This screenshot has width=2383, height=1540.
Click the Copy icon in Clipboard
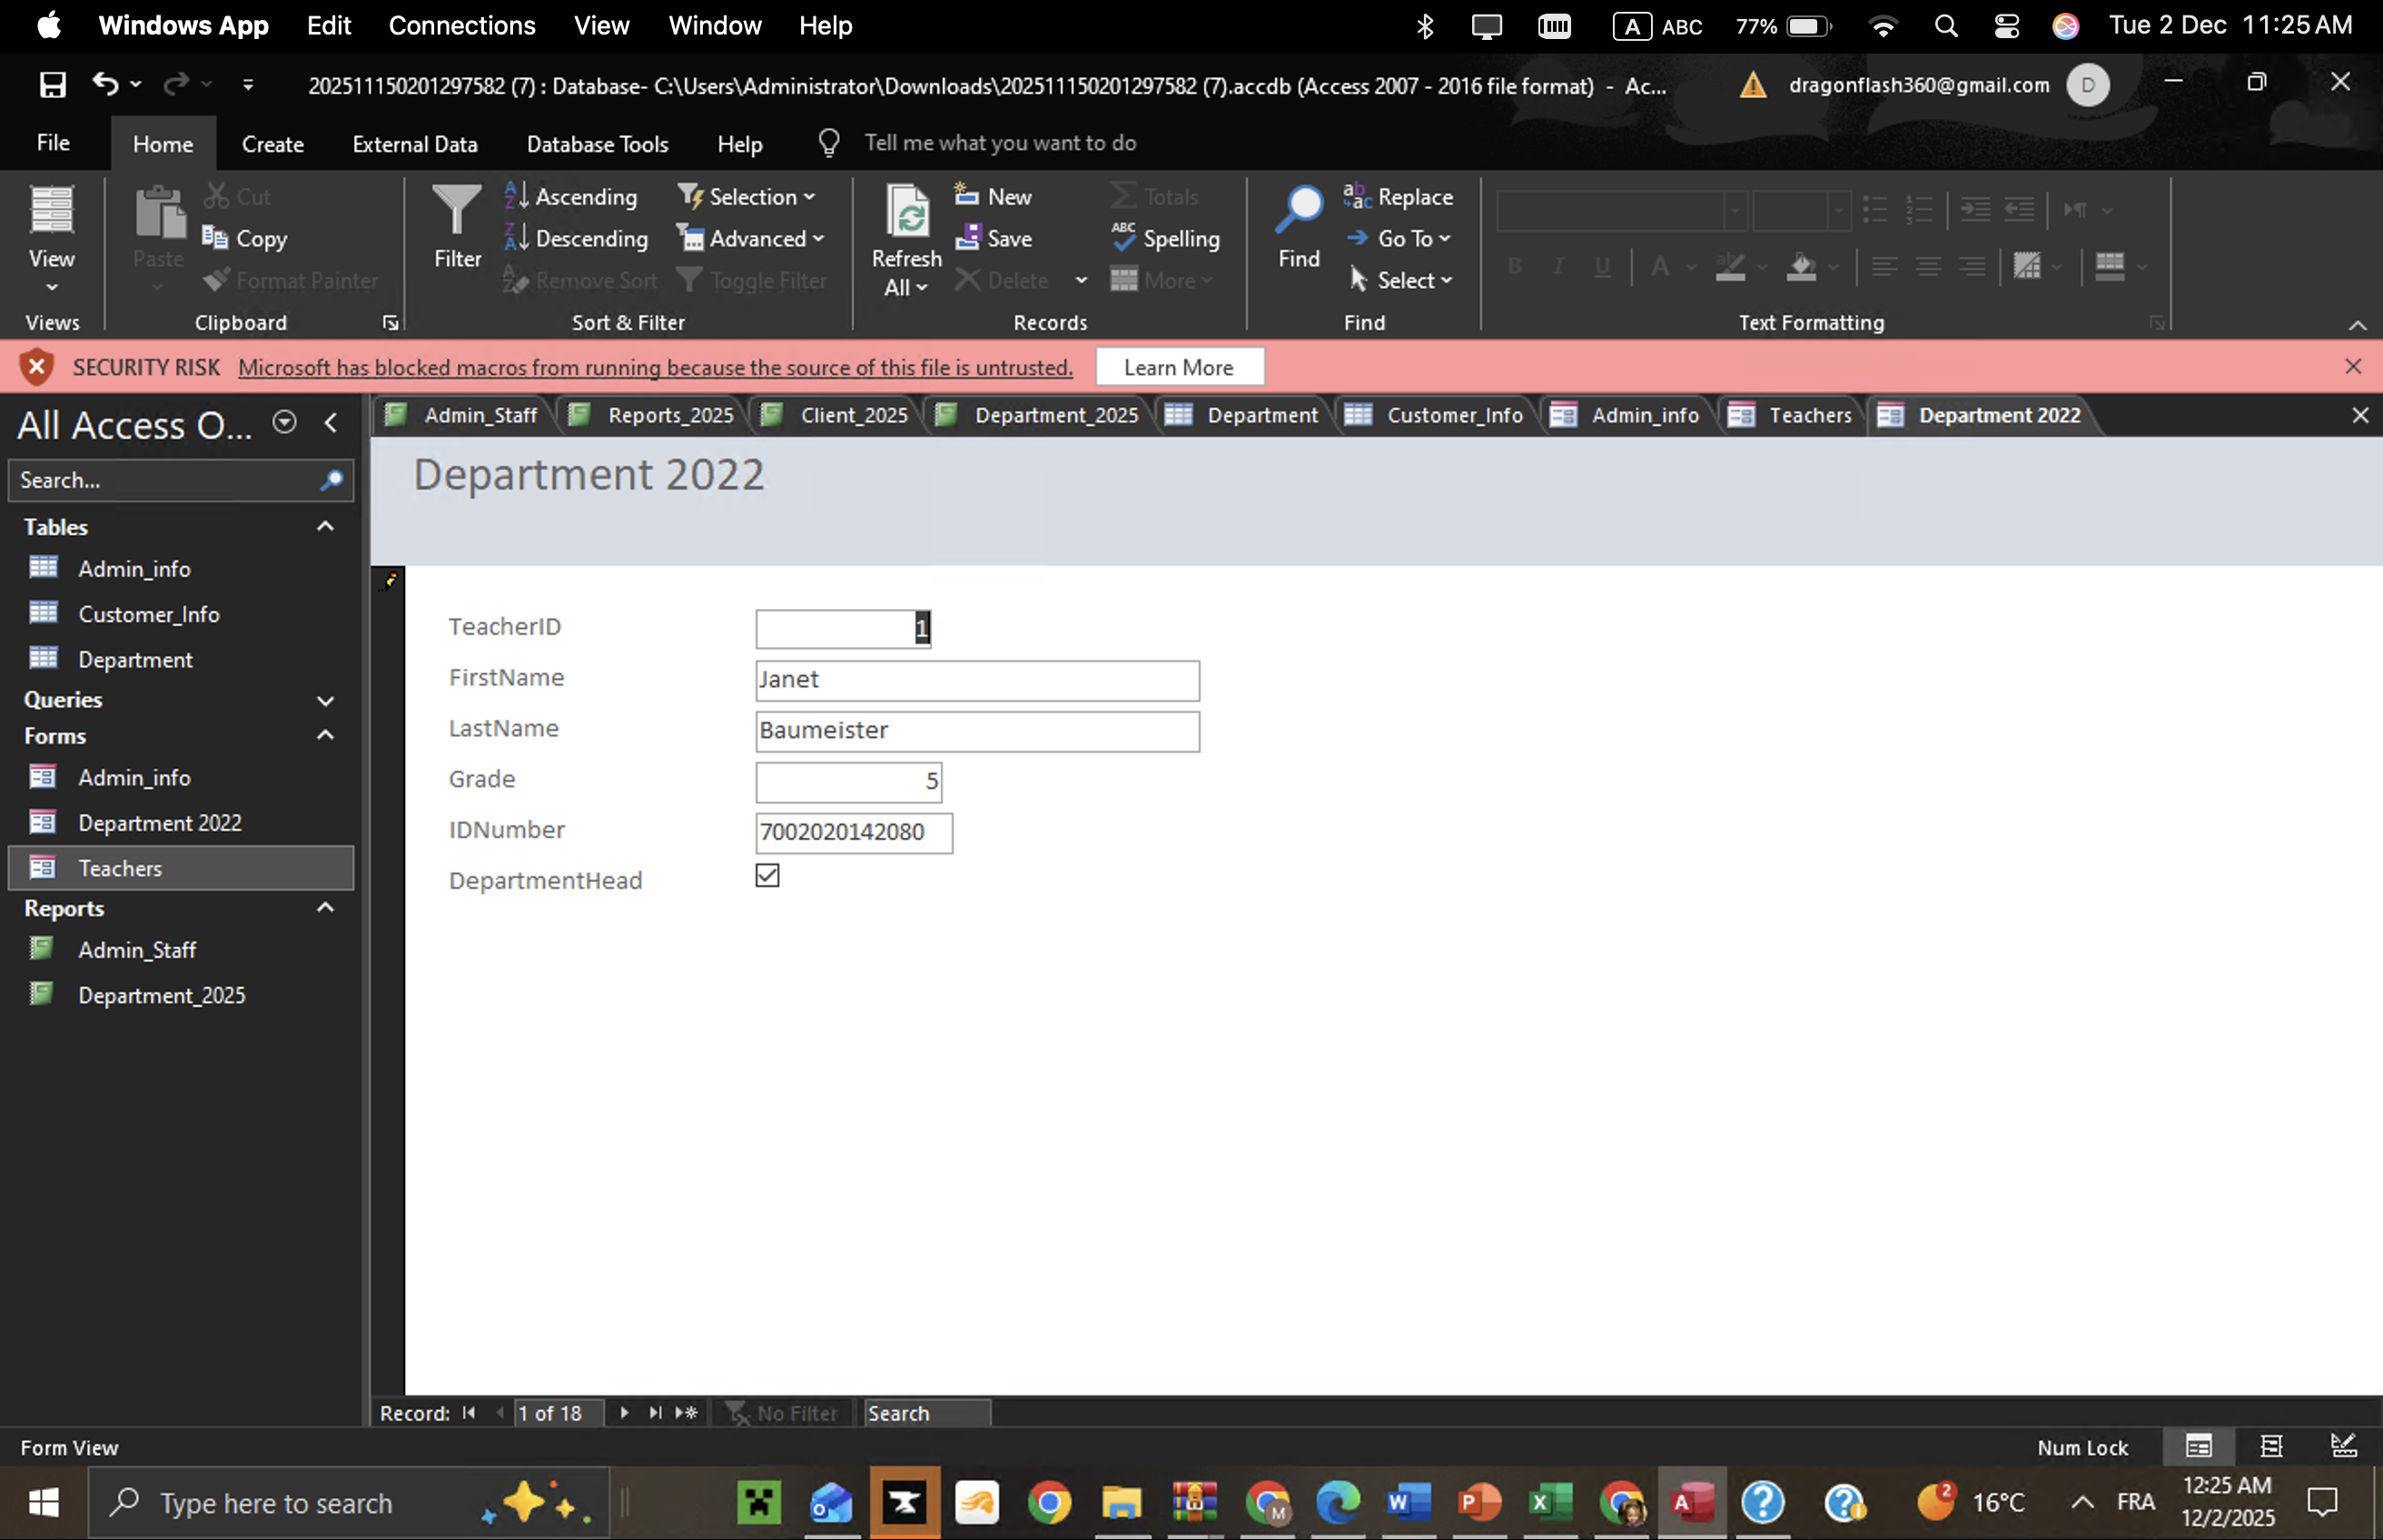click(x=215, y=238)
